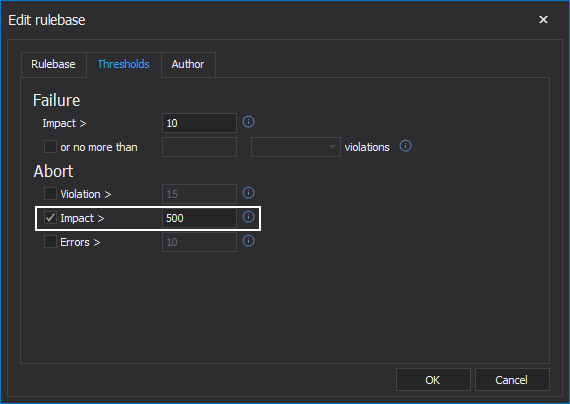
Task: Click the Cancel button
Action: point(512,380)
